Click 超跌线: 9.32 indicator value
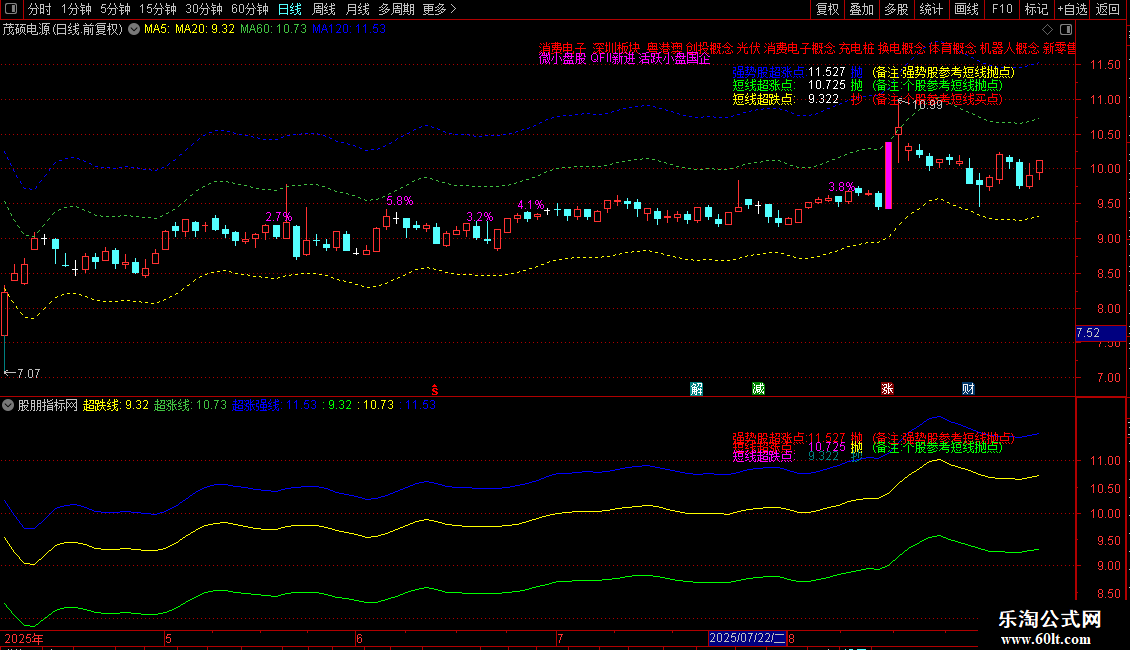This screenshot has width=1130, height=650. tap(115, 405)
